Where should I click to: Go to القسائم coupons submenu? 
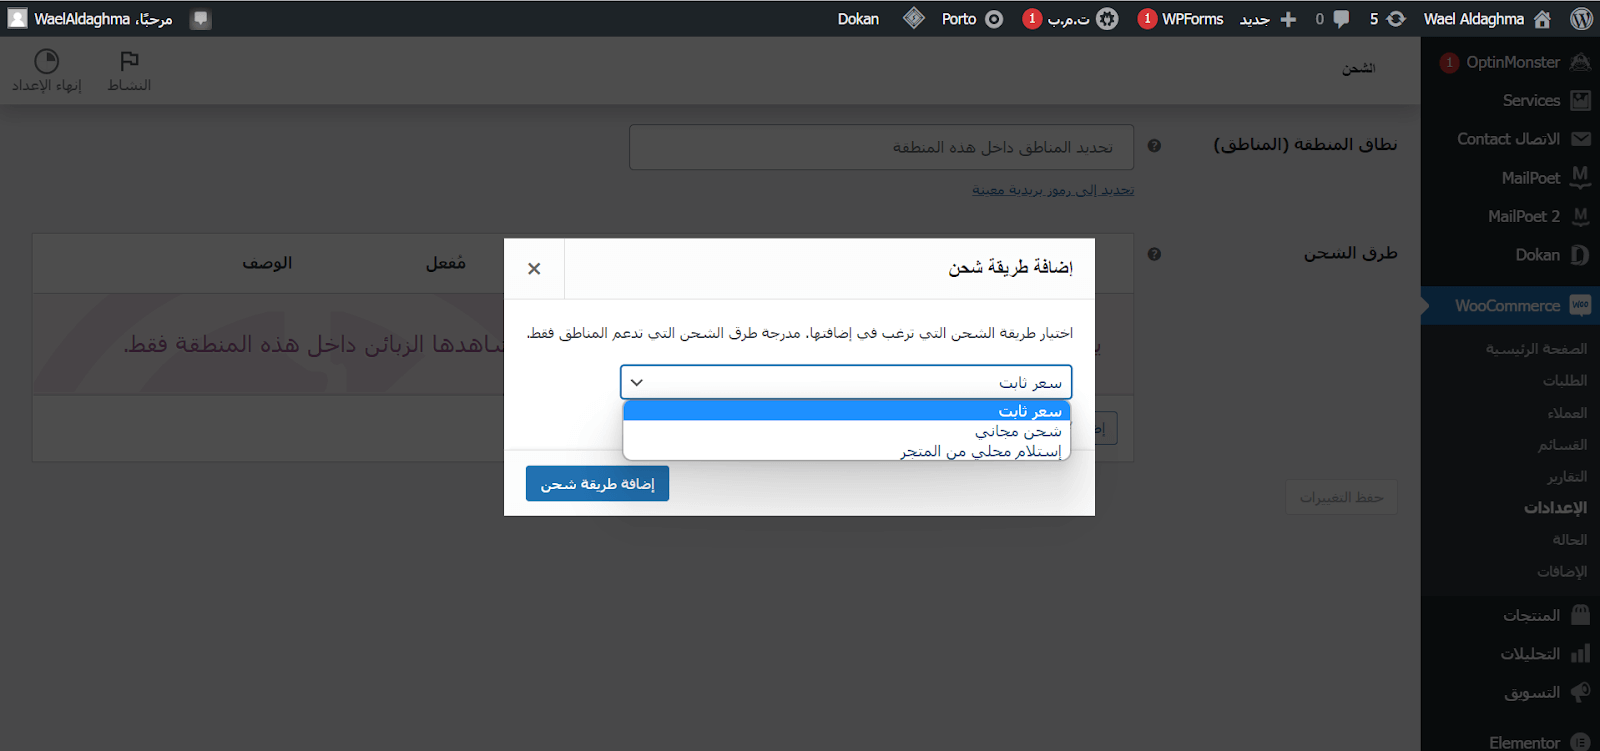(x=1562, y=444)
